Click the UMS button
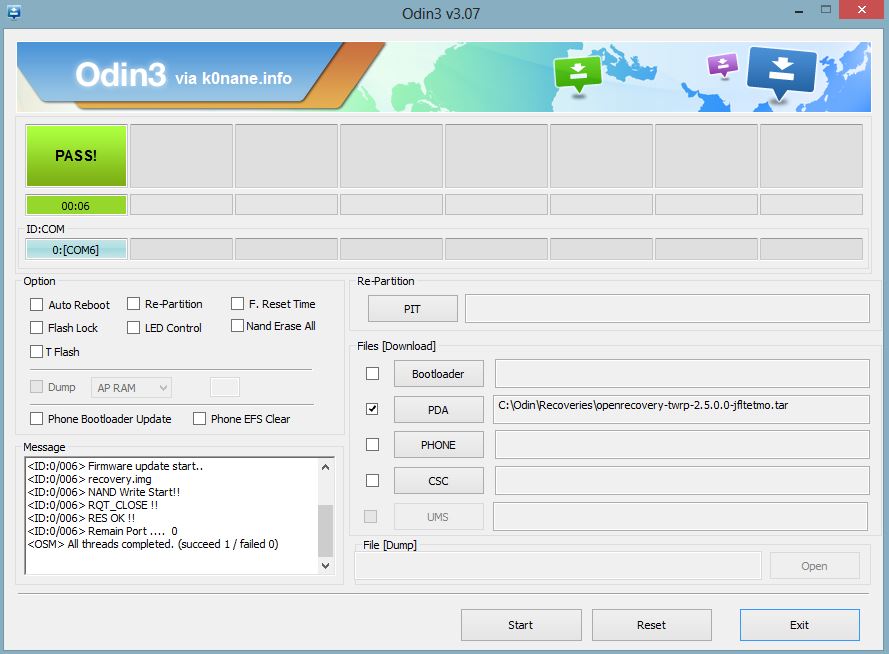Image resolution: width=889 pixels, height=654 pixels. tap(438, 517)
